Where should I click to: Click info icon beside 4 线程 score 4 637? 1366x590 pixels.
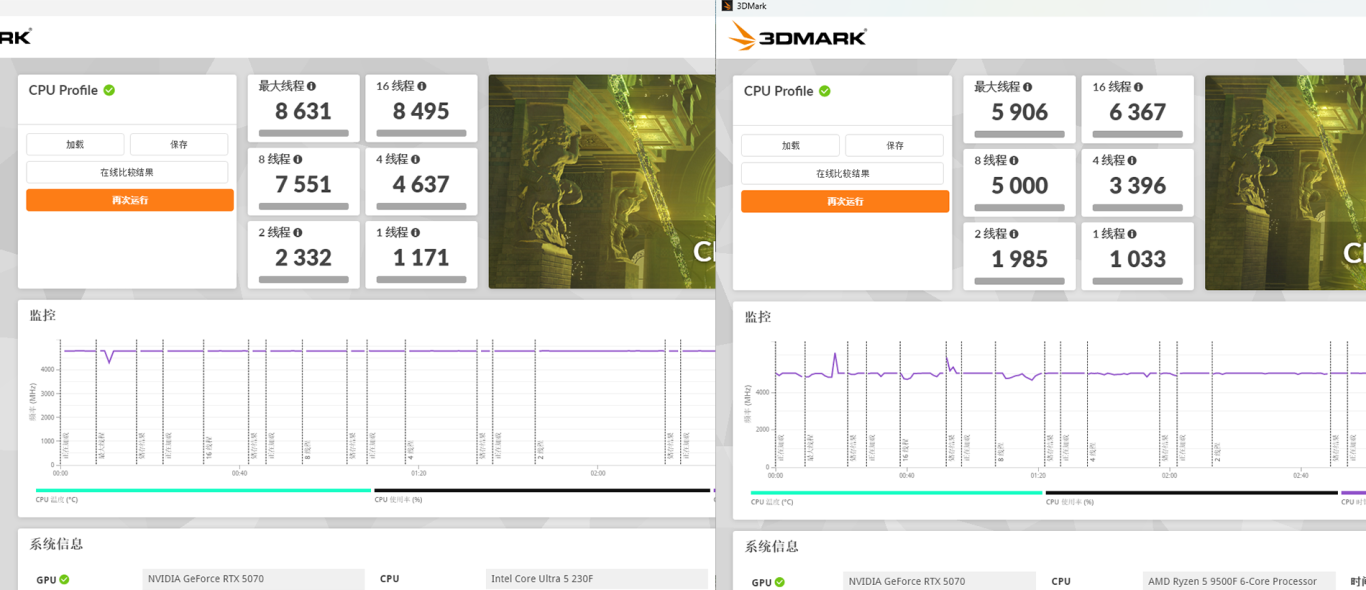[416, 160]
